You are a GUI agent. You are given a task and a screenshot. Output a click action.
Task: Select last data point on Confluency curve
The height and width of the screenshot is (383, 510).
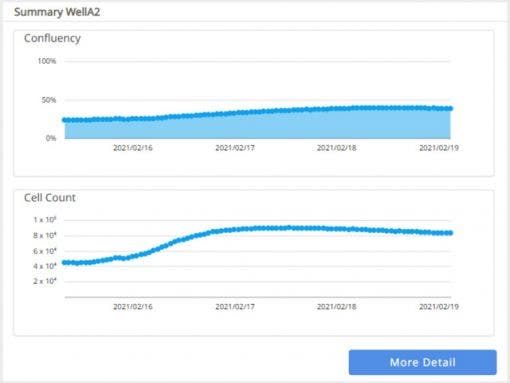pos(450,108)
